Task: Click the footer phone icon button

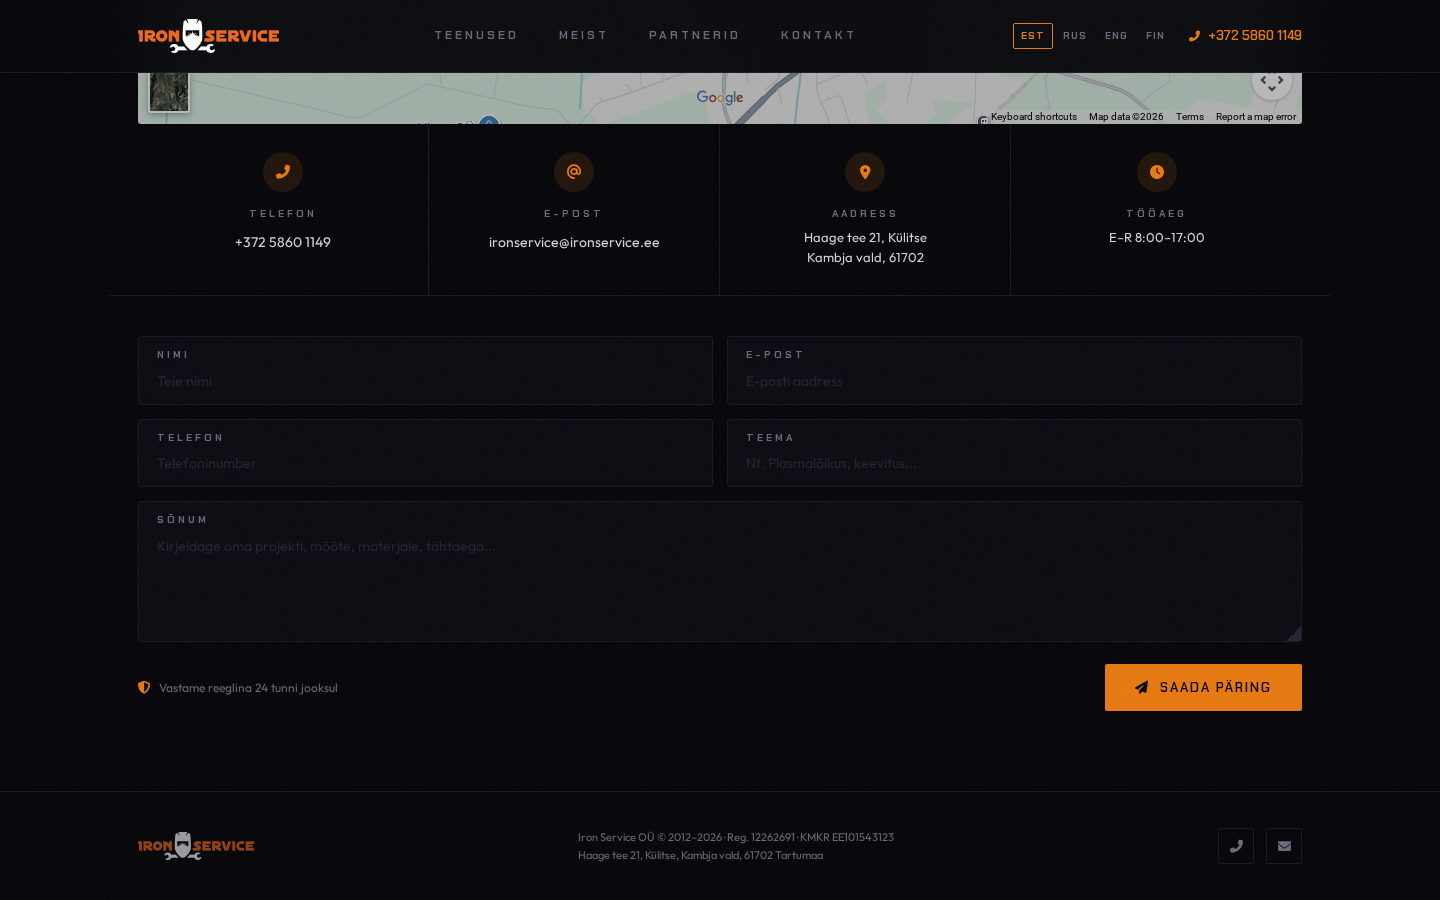Action: (1236, 846)
